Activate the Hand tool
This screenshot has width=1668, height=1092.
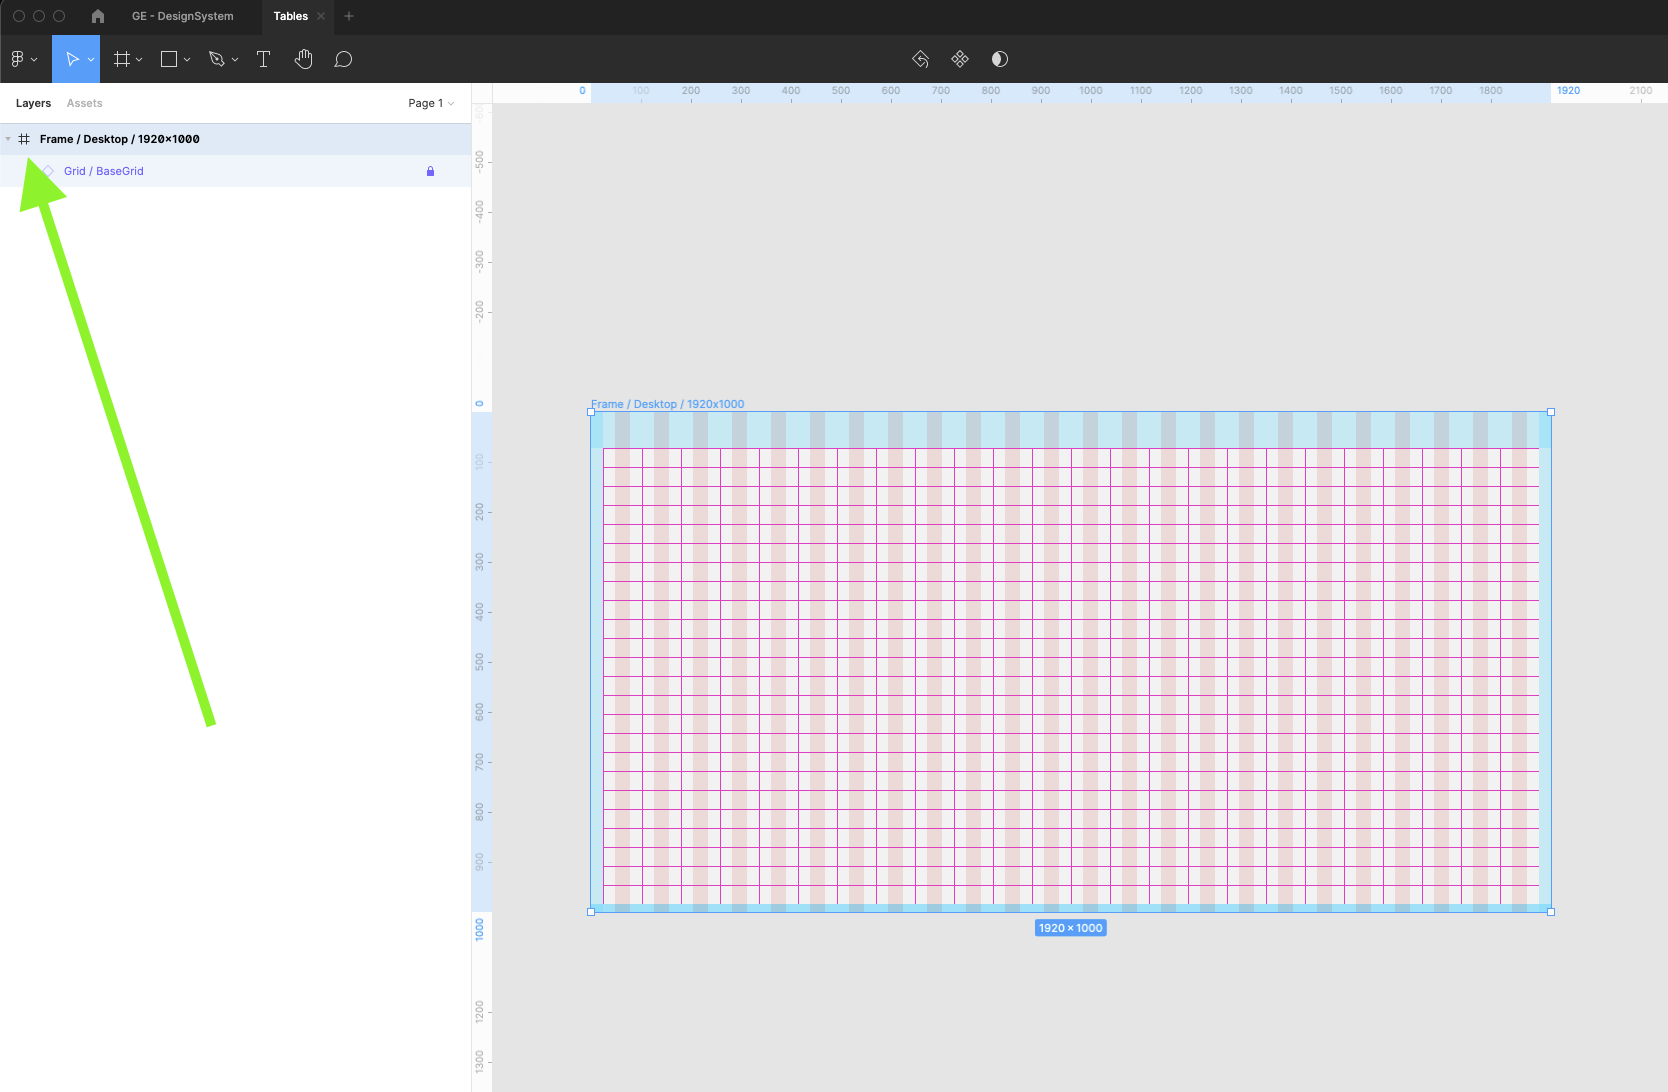[304, 60]
